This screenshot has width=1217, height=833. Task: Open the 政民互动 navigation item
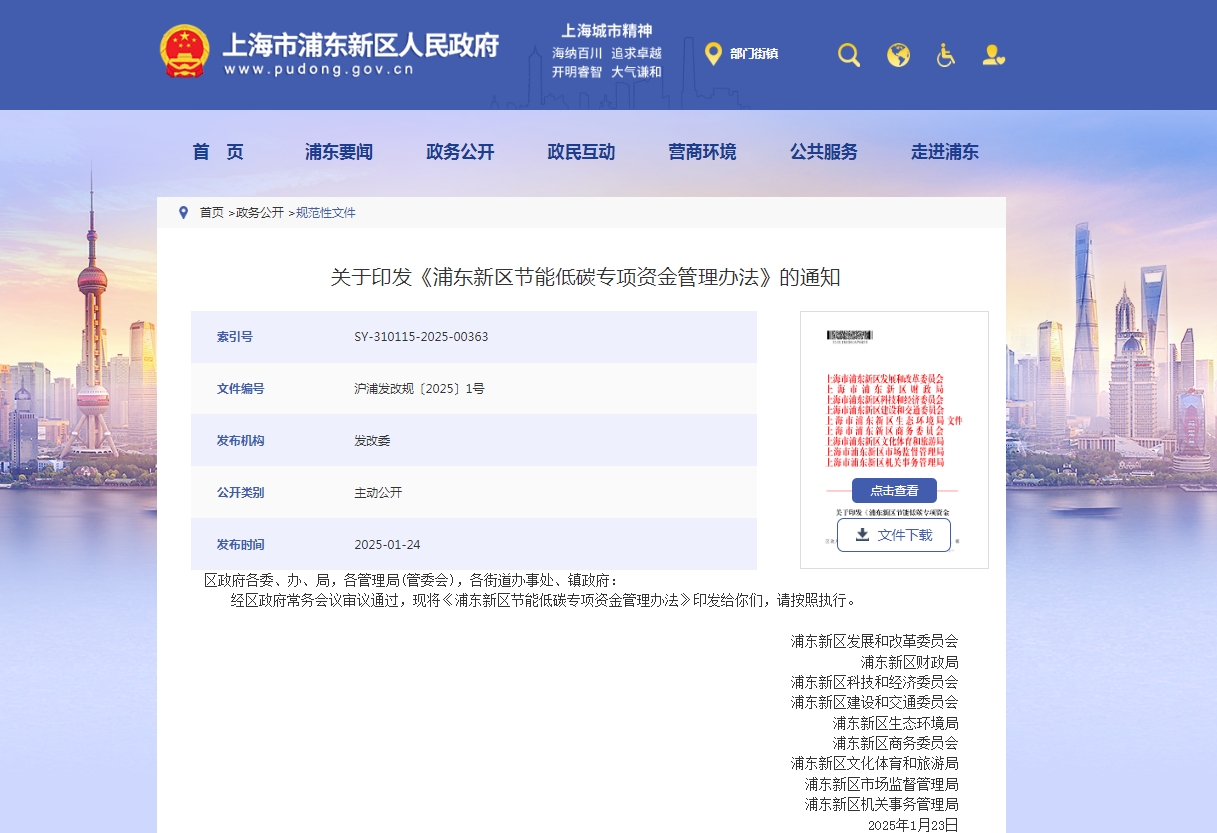581,152
